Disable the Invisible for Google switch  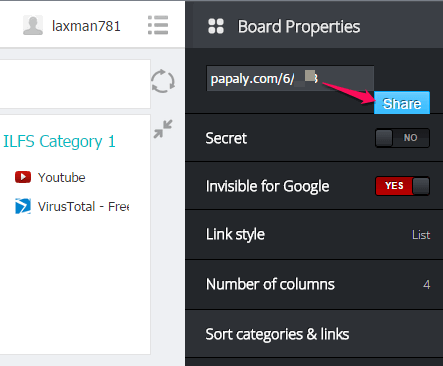402,186
